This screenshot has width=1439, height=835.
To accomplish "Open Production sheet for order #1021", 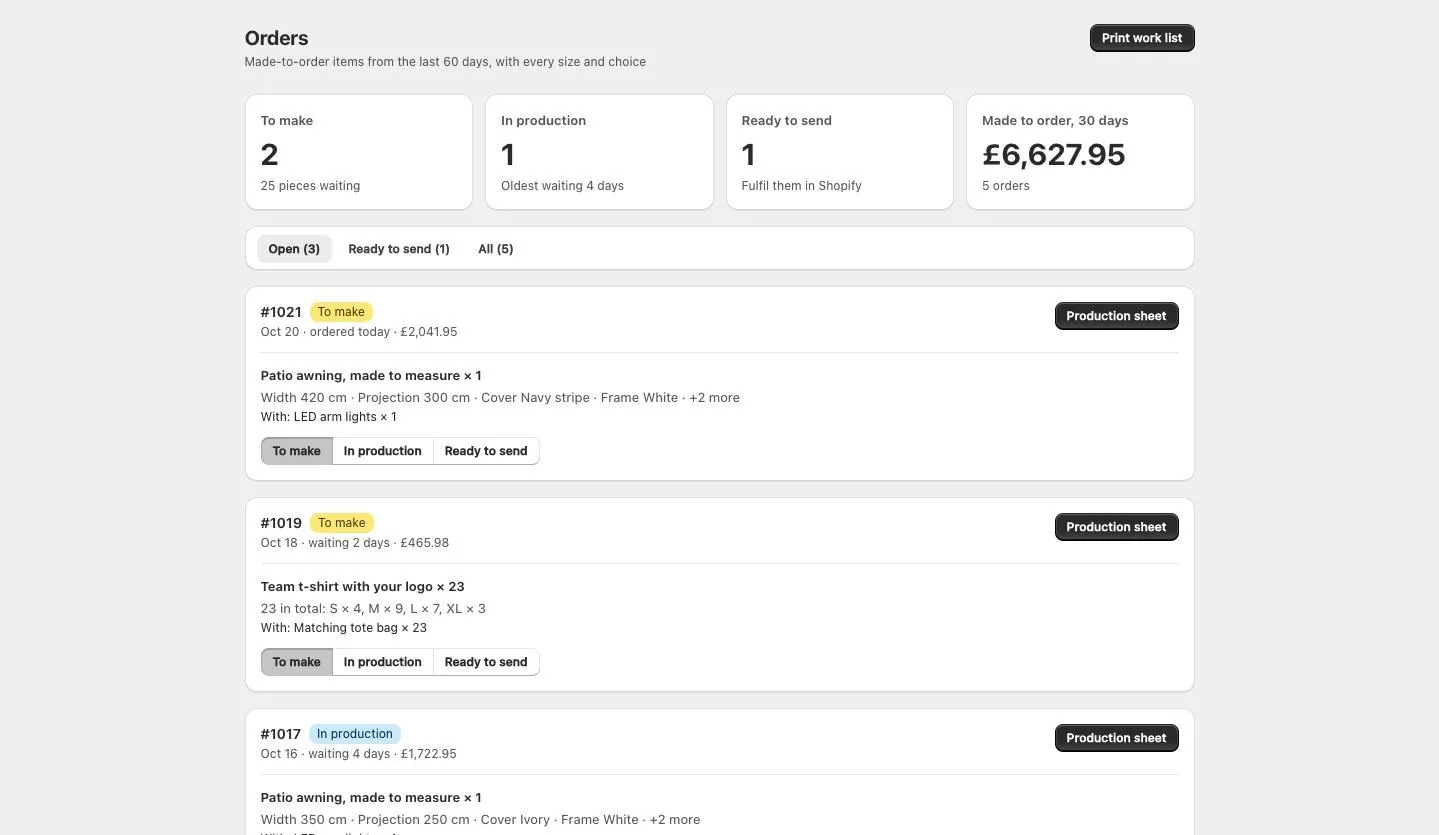I will pyautogui.click(x=1116, y=316).
